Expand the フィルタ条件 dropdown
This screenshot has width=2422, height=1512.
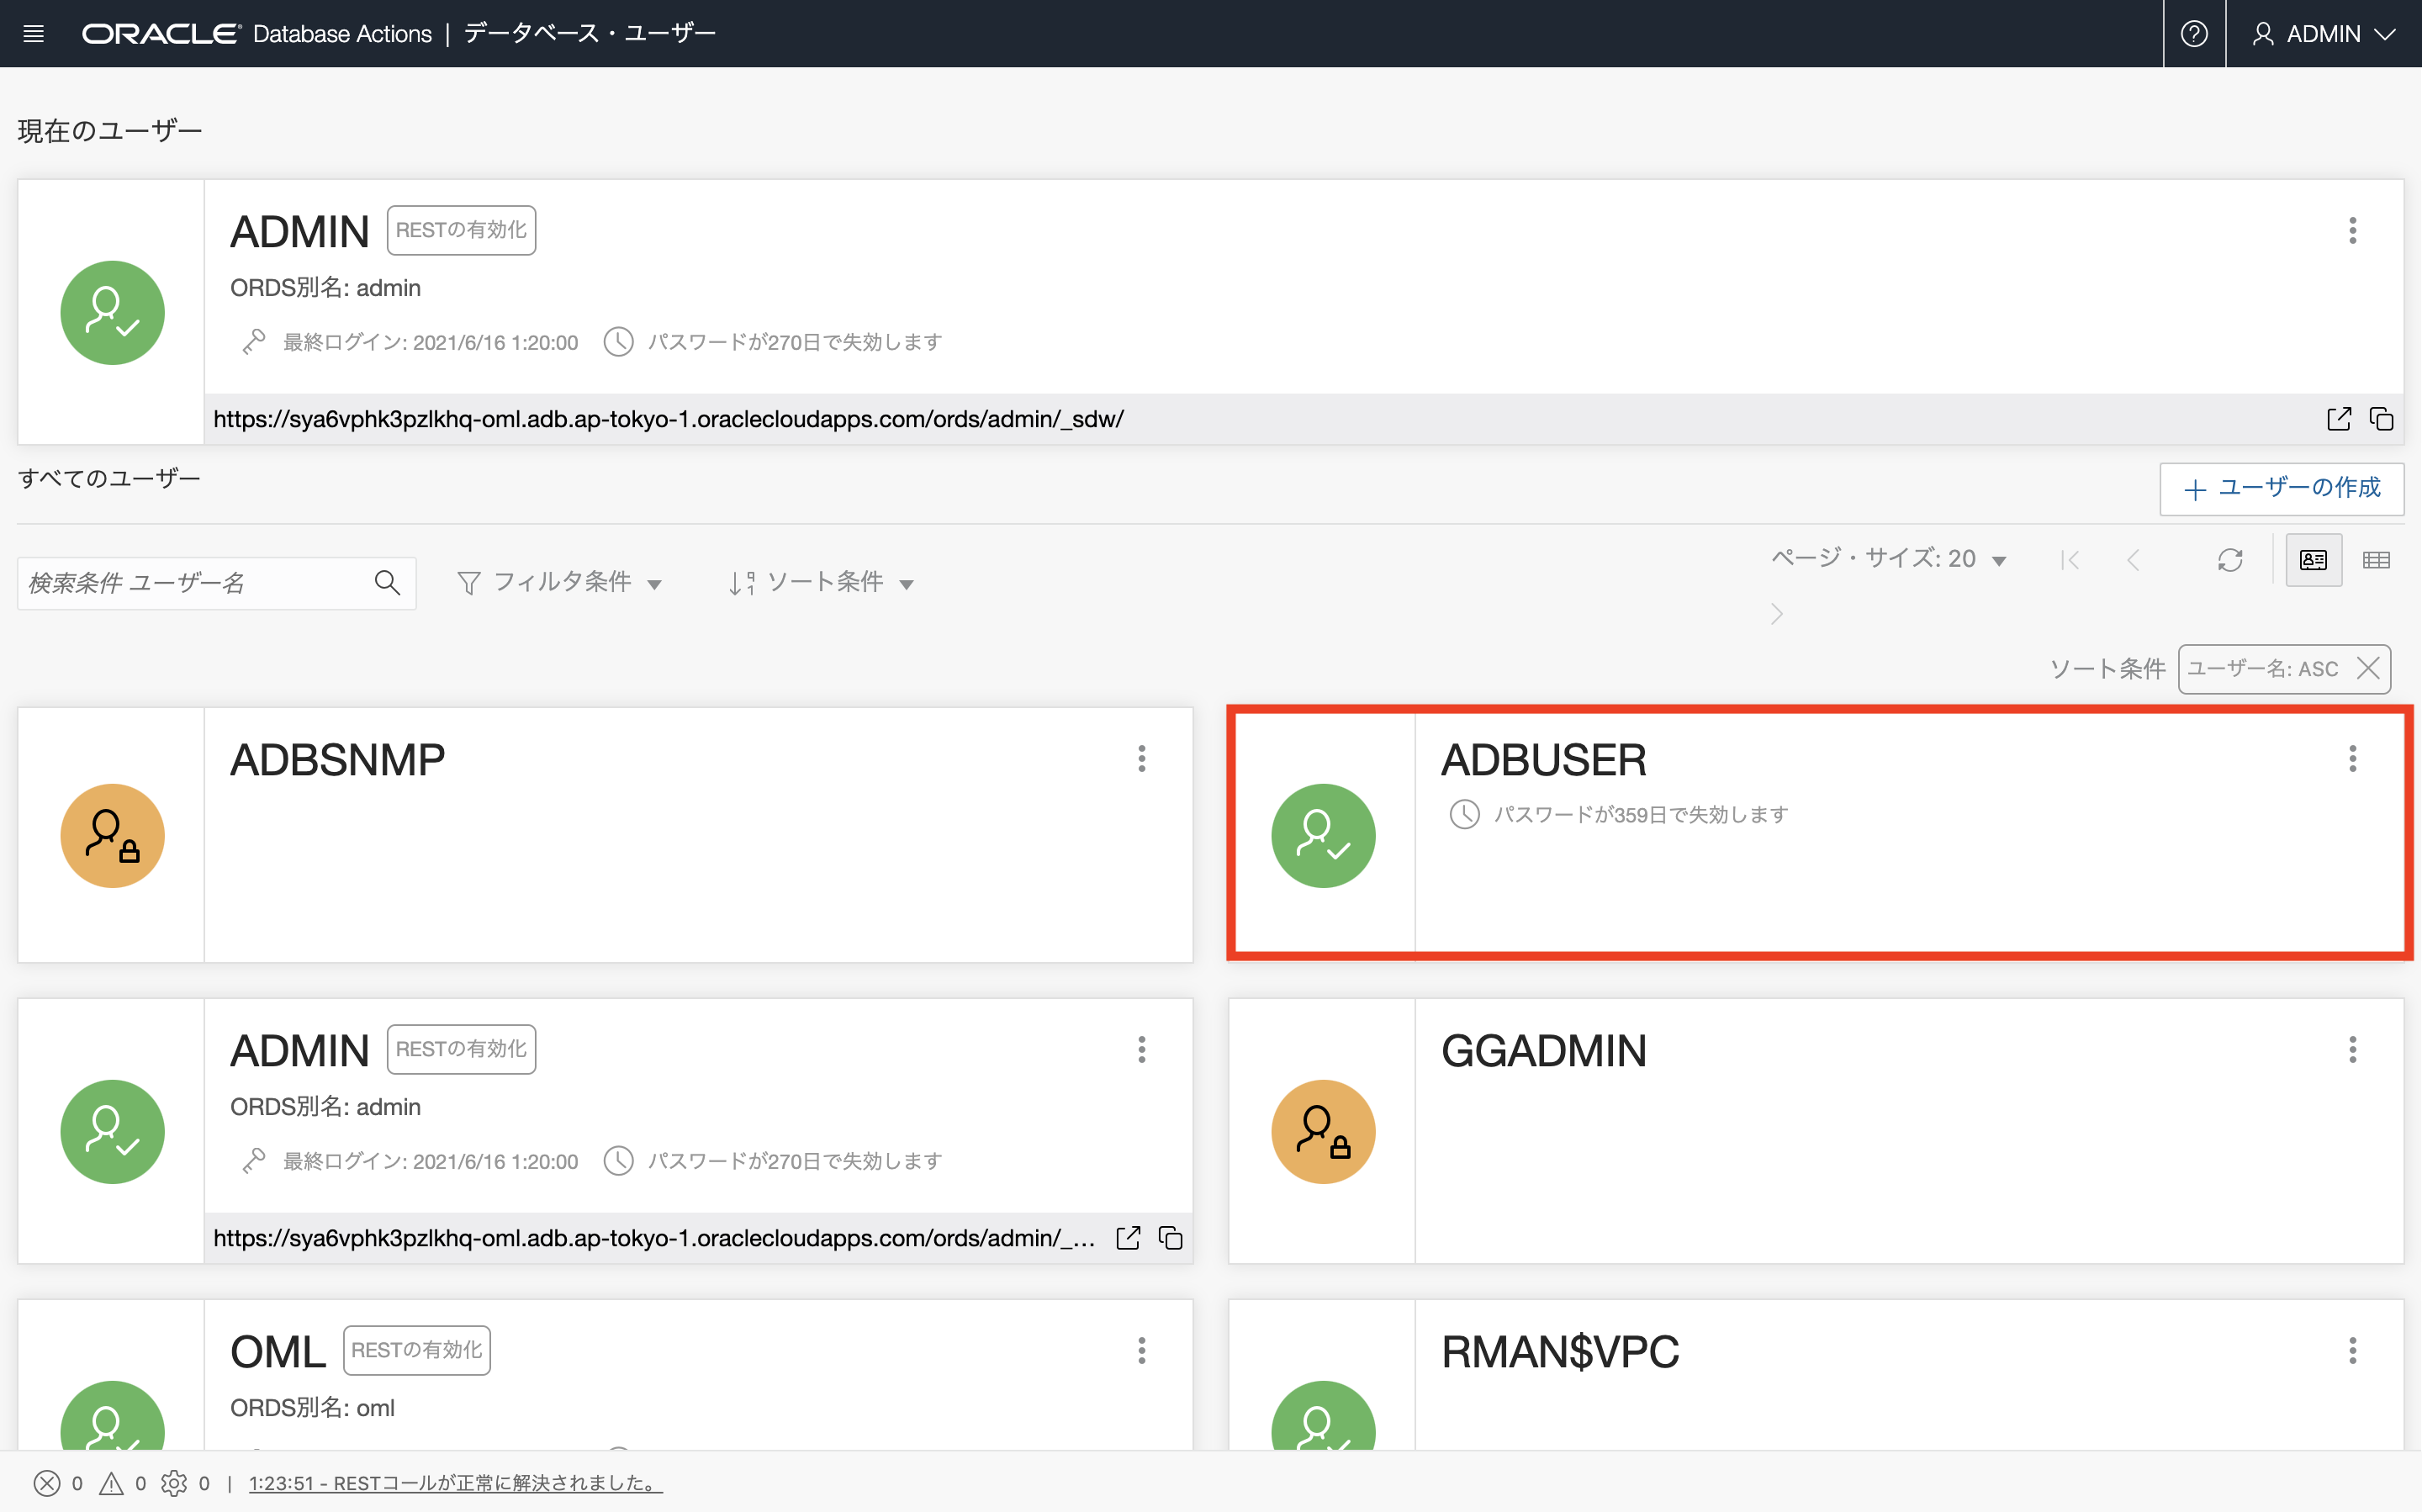(560, 583)
